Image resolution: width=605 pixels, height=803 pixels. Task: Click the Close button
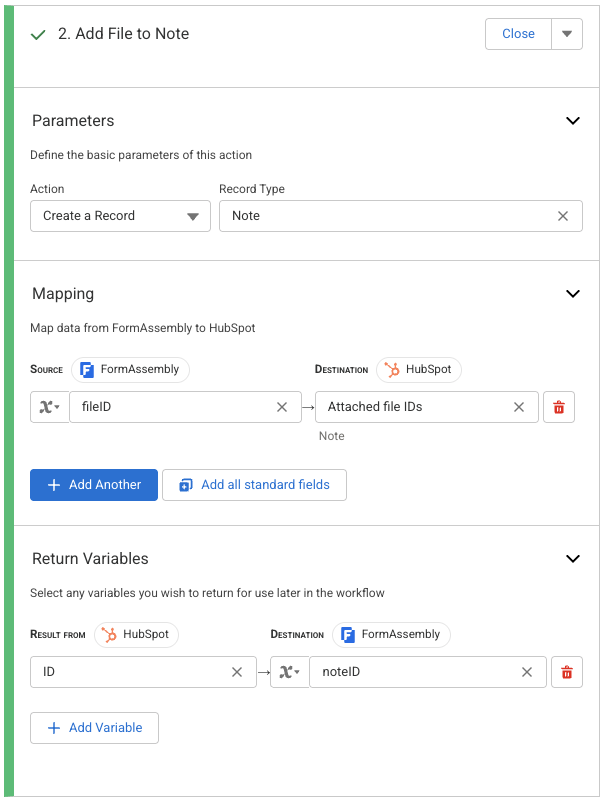tap(518, 34)
